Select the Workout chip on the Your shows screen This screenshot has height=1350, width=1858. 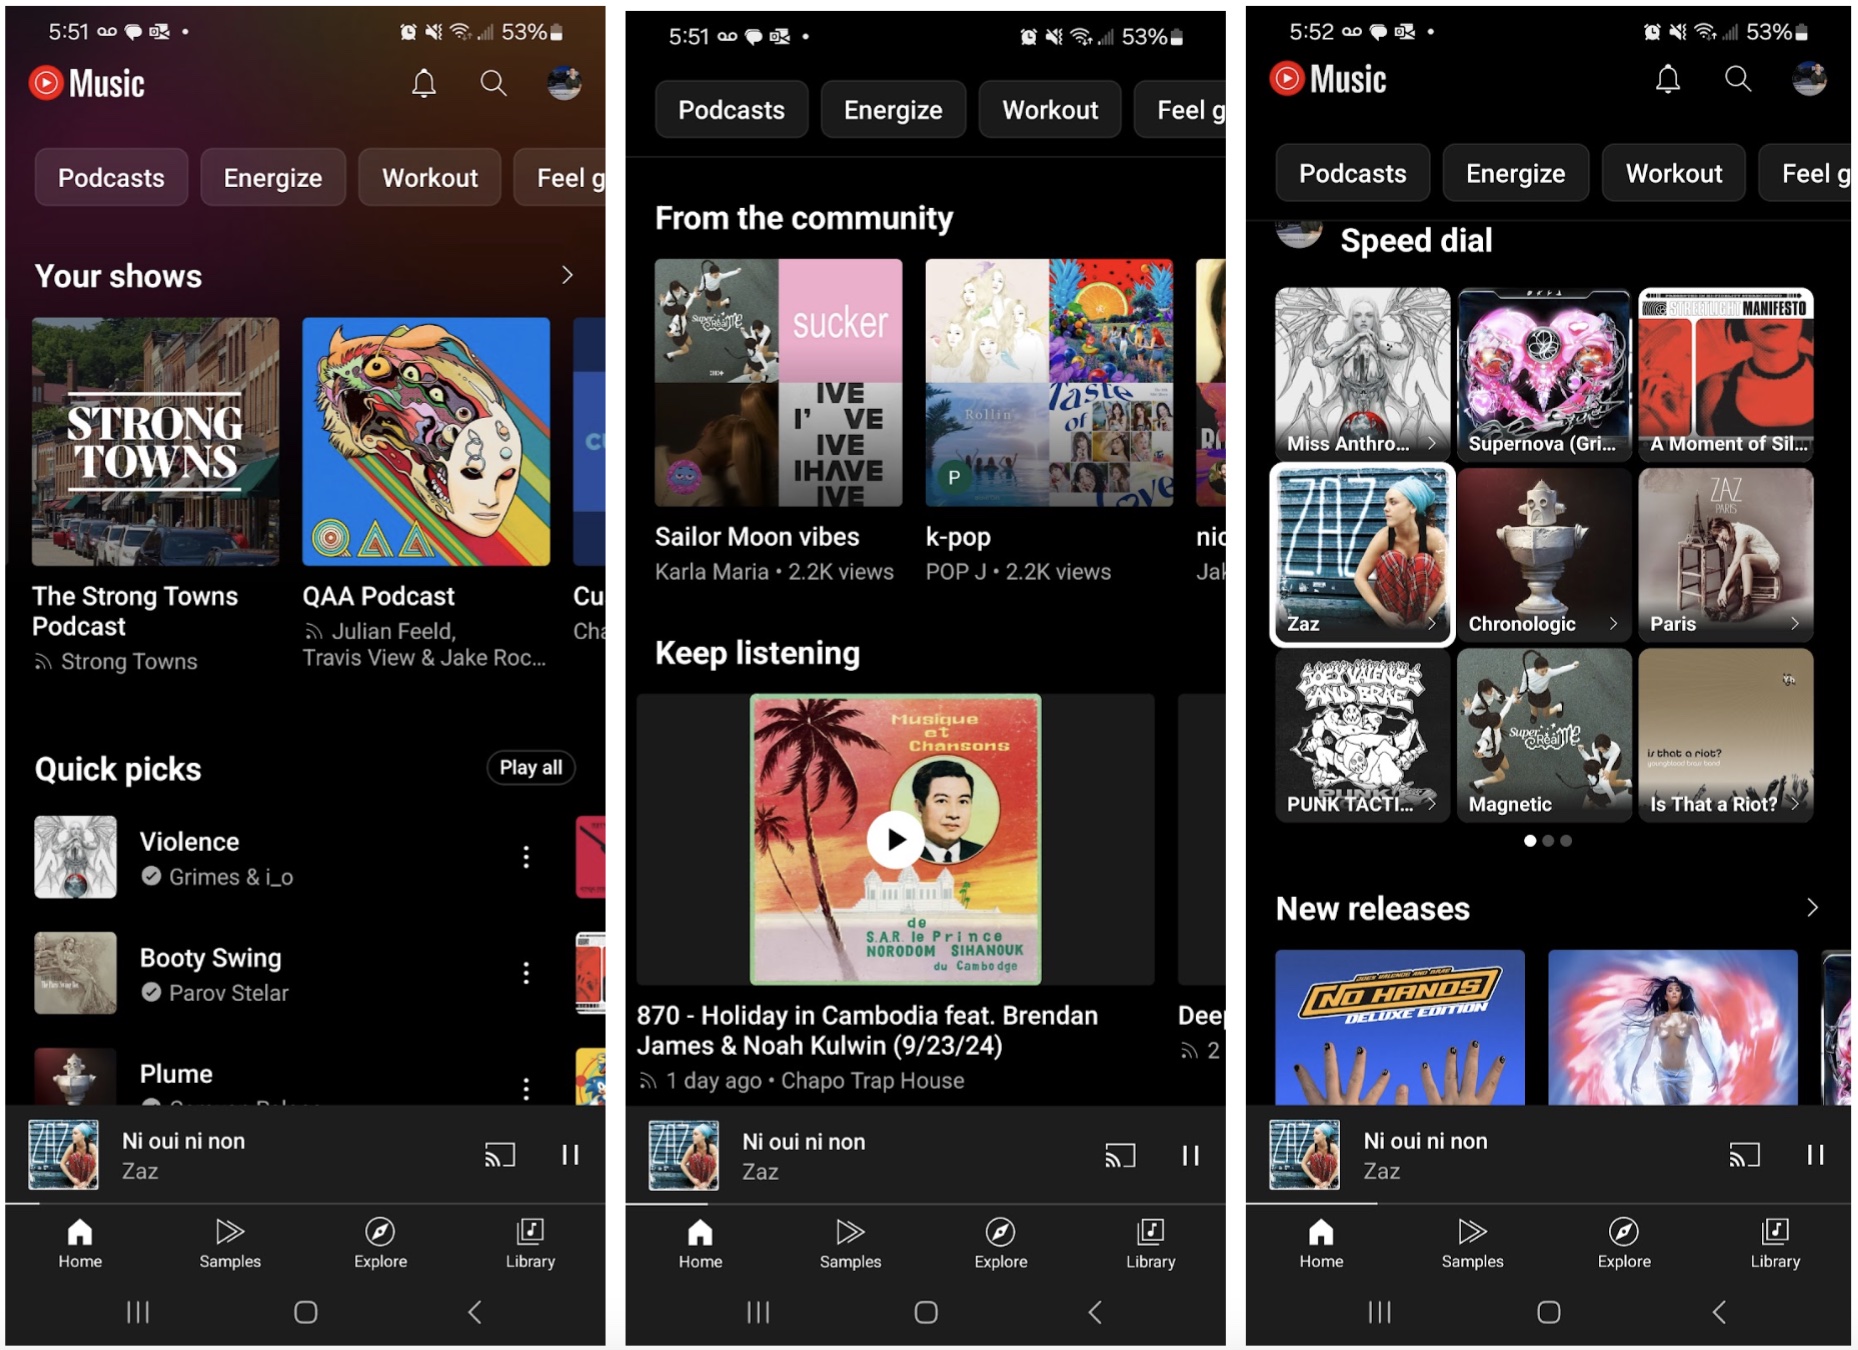point(430,178)
